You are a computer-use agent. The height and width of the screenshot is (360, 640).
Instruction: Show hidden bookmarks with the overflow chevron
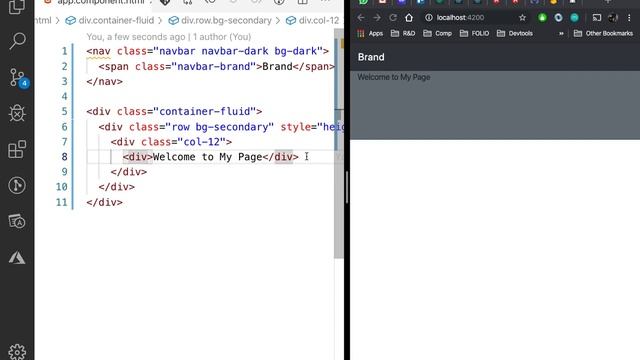(561, 33)
